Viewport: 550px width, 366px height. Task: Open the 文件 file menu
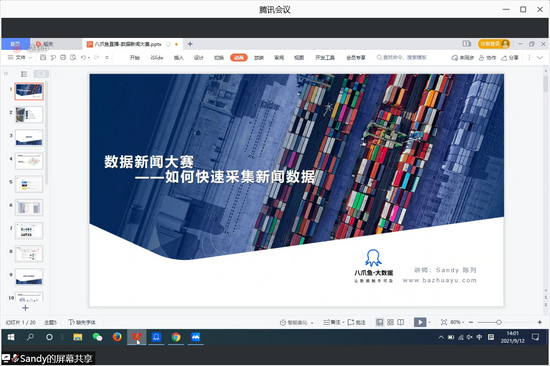(x=17, y=57)
